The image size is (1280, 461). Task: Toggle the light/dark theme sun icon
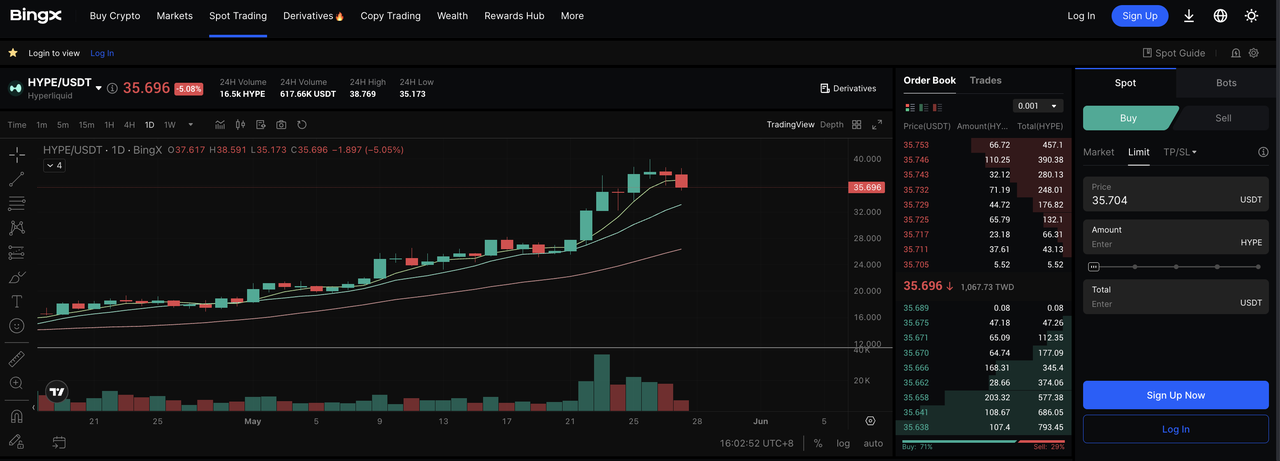point(1251,16)
